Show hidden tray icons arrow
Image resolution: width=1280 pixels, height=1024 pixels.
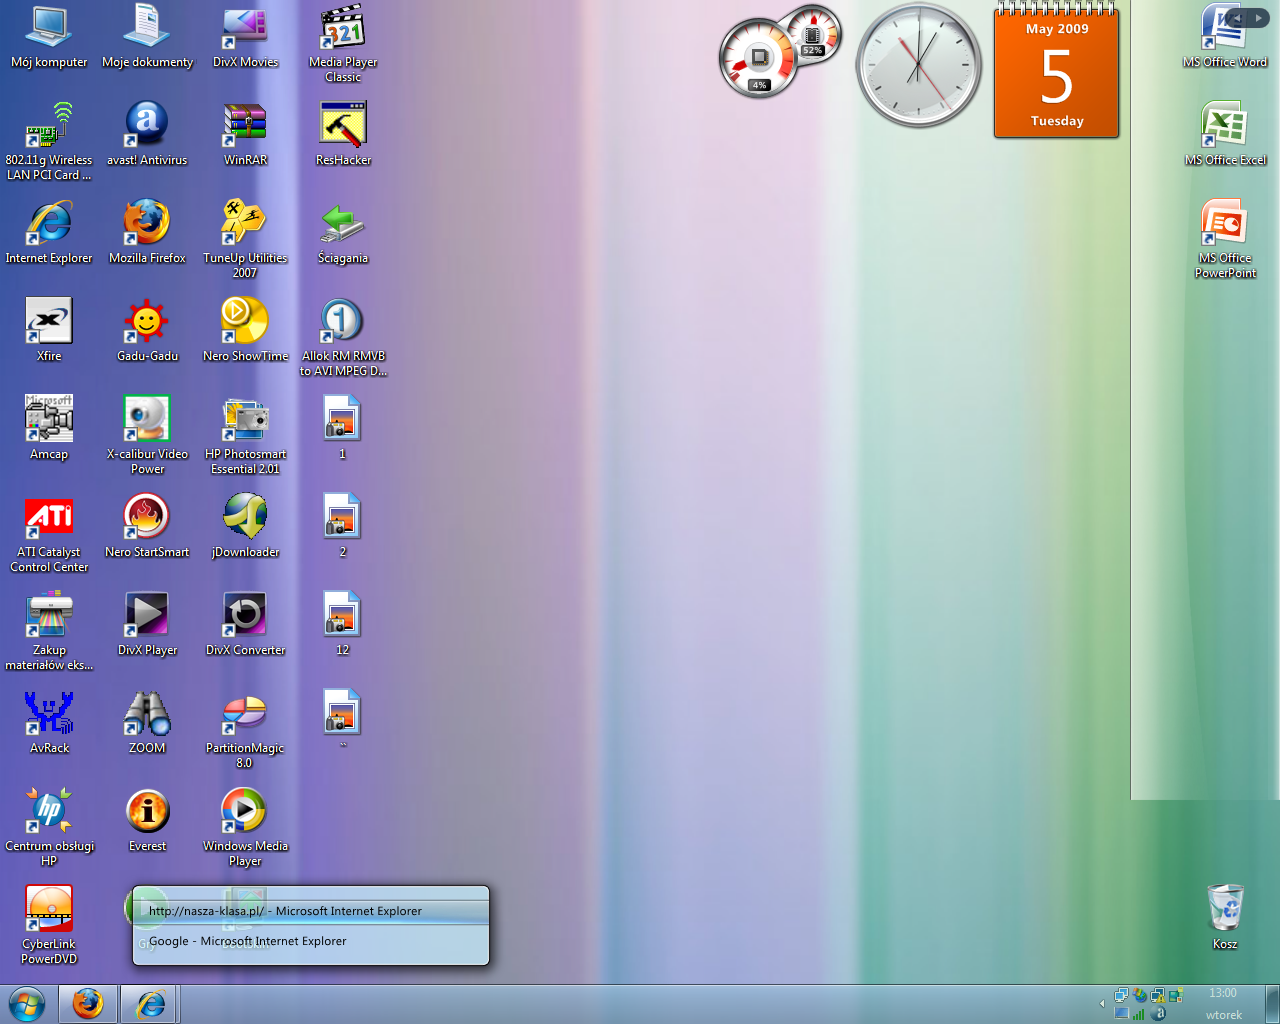coord(1102,1003)
